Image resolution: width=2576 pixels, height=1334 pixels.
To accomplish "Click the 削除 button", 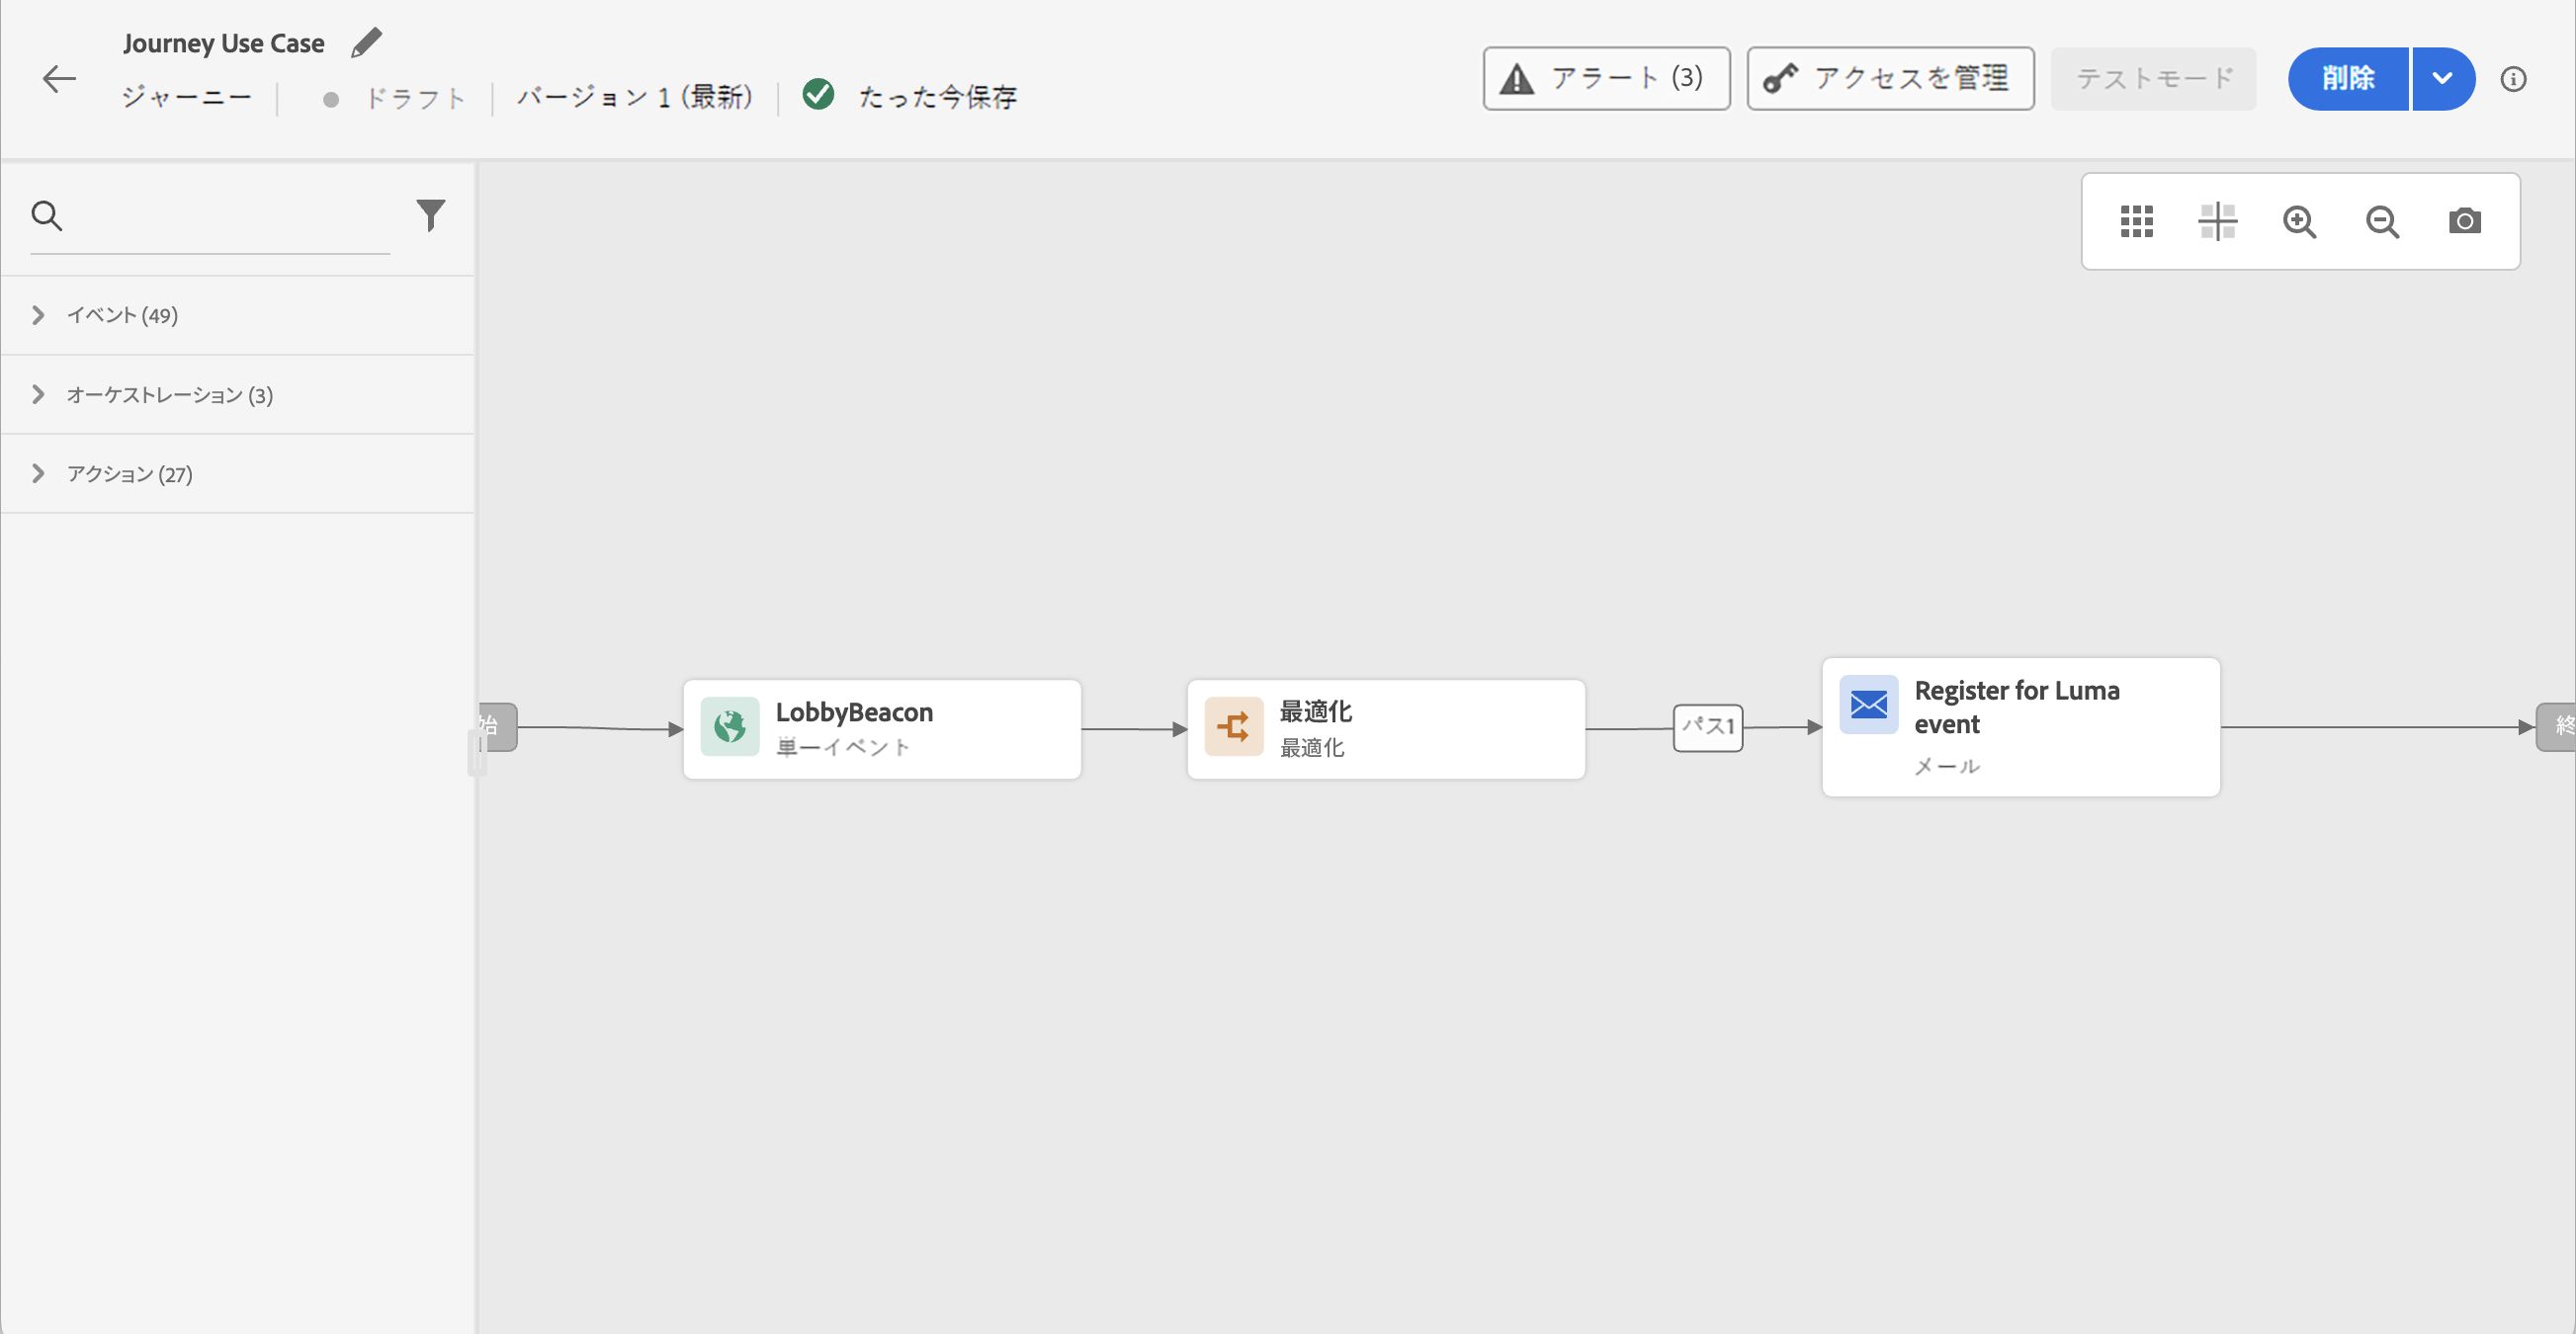I will coord(2347,79).
